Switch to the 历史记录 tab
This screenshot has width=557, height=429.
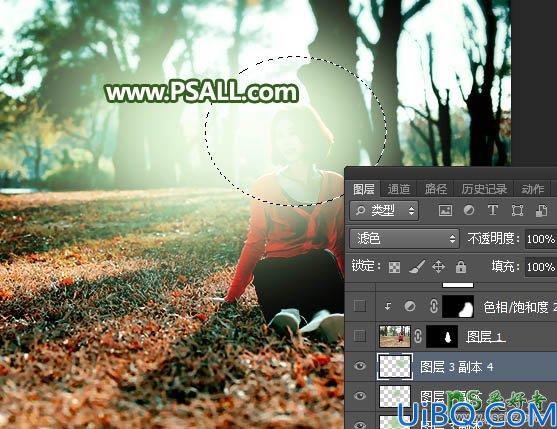tap(484, 189)
